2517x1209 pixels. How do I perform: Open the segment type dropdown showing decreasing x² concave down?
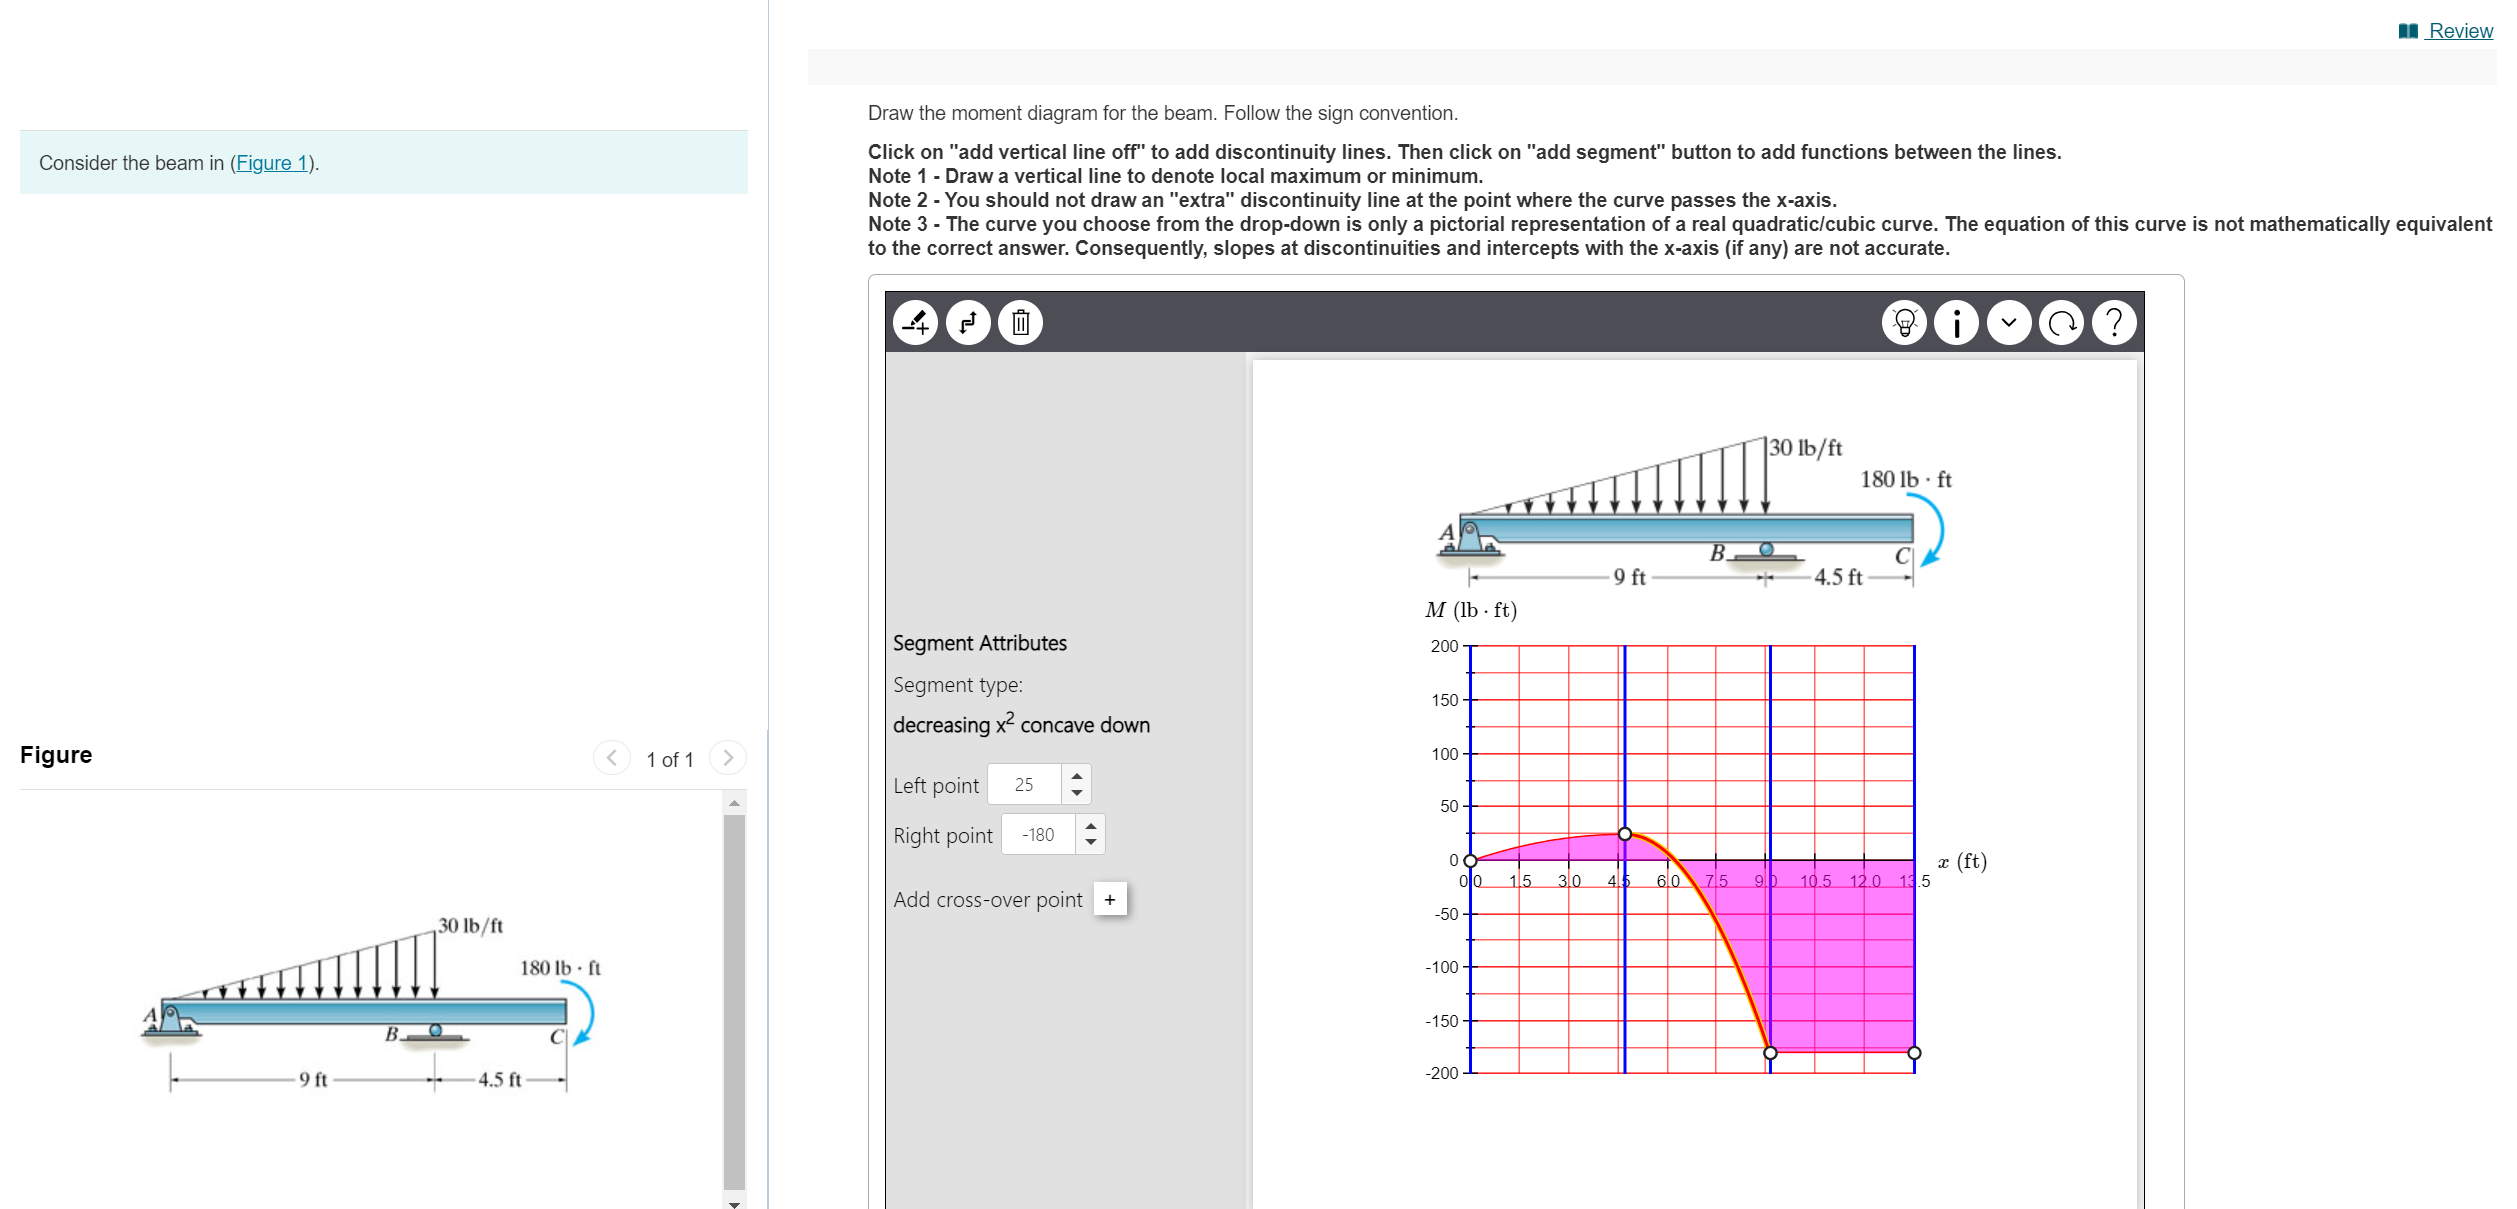(1022, 724)
